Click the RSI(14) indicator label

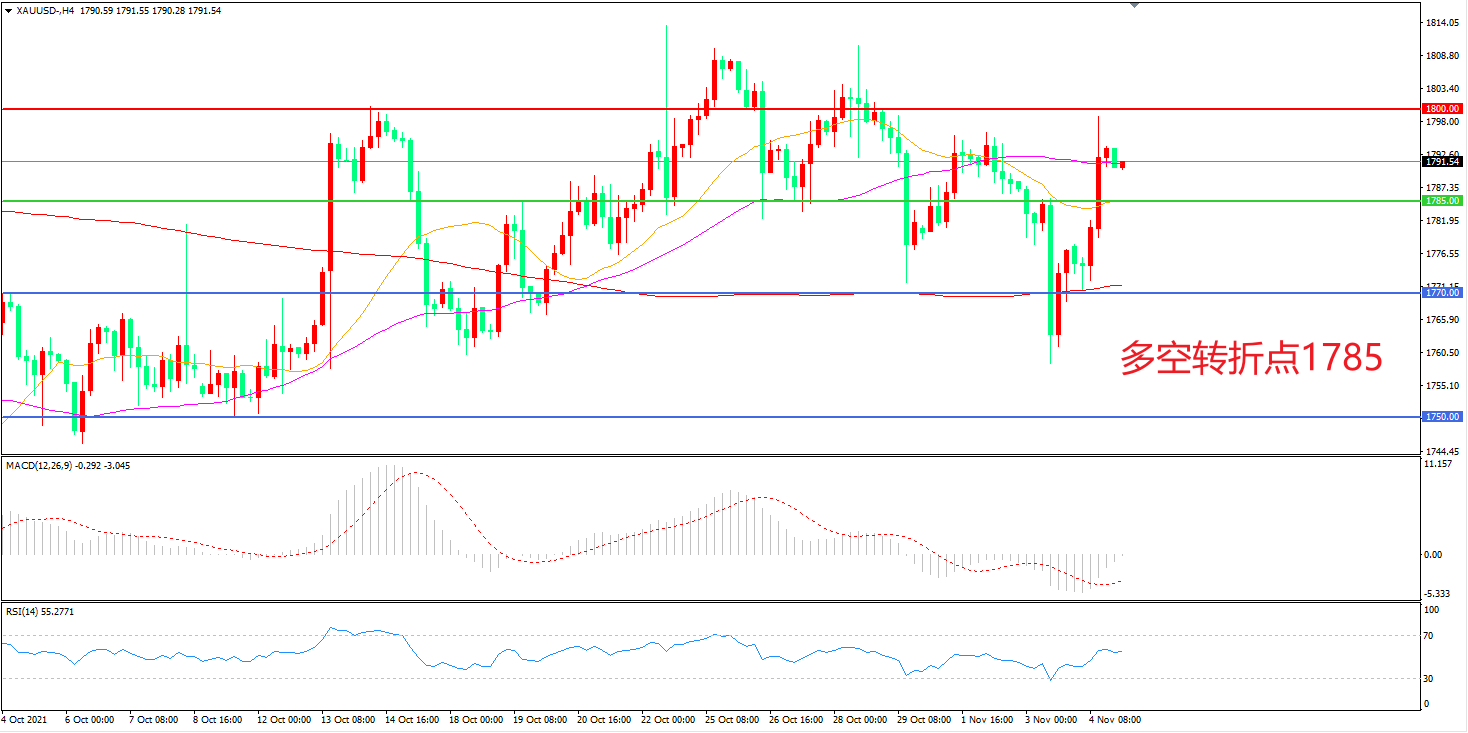point(21,610)
